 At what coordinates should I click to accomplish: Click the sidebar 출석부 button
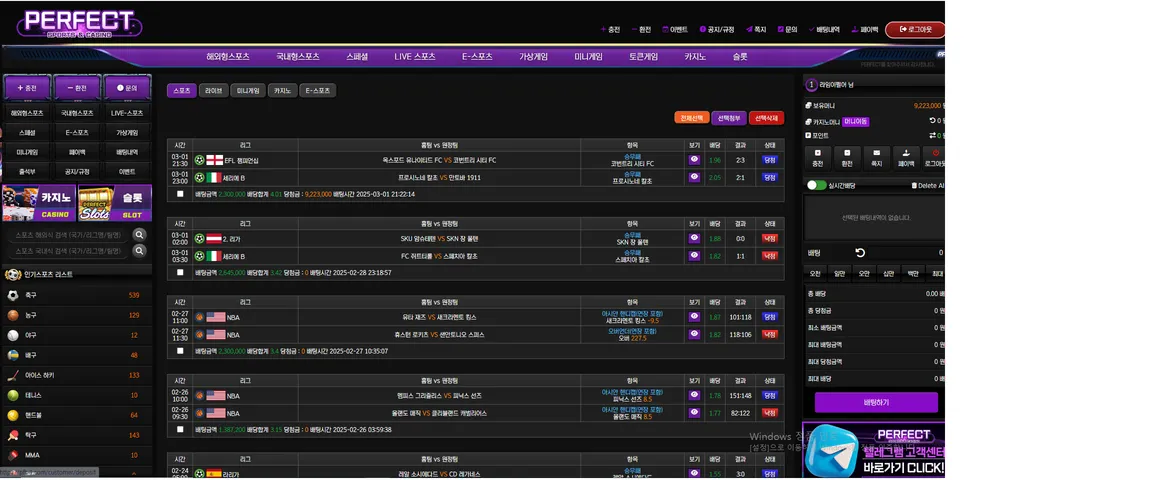(x=27, y=171)
